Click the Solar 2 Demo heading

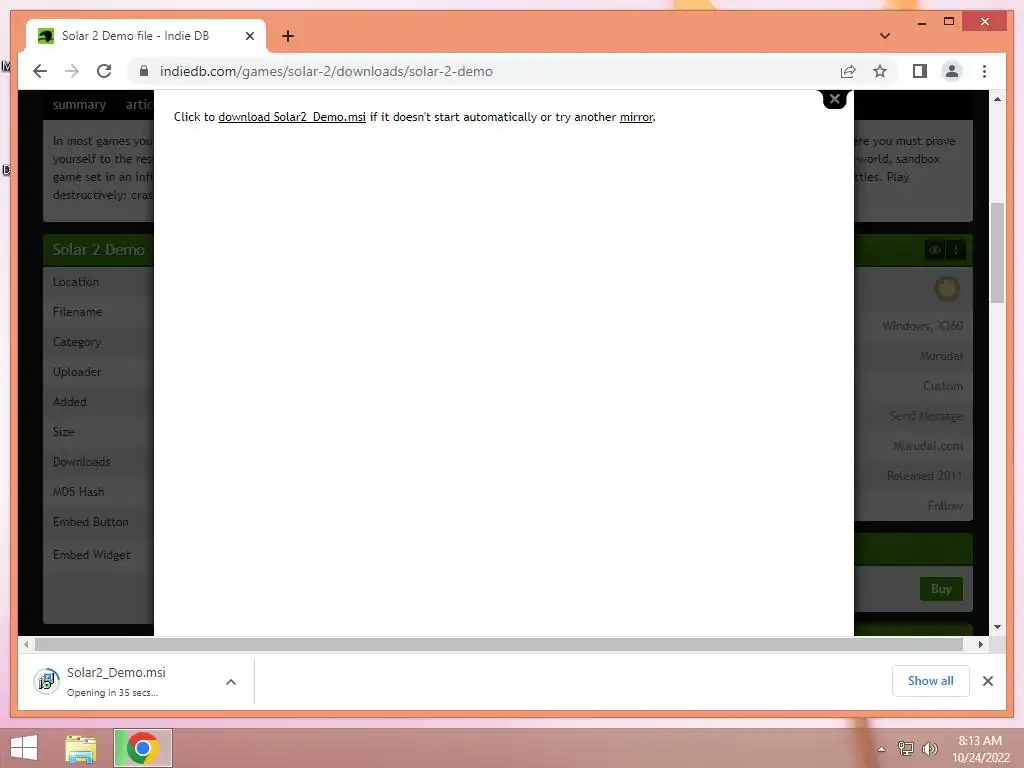(x=99, y=249)
